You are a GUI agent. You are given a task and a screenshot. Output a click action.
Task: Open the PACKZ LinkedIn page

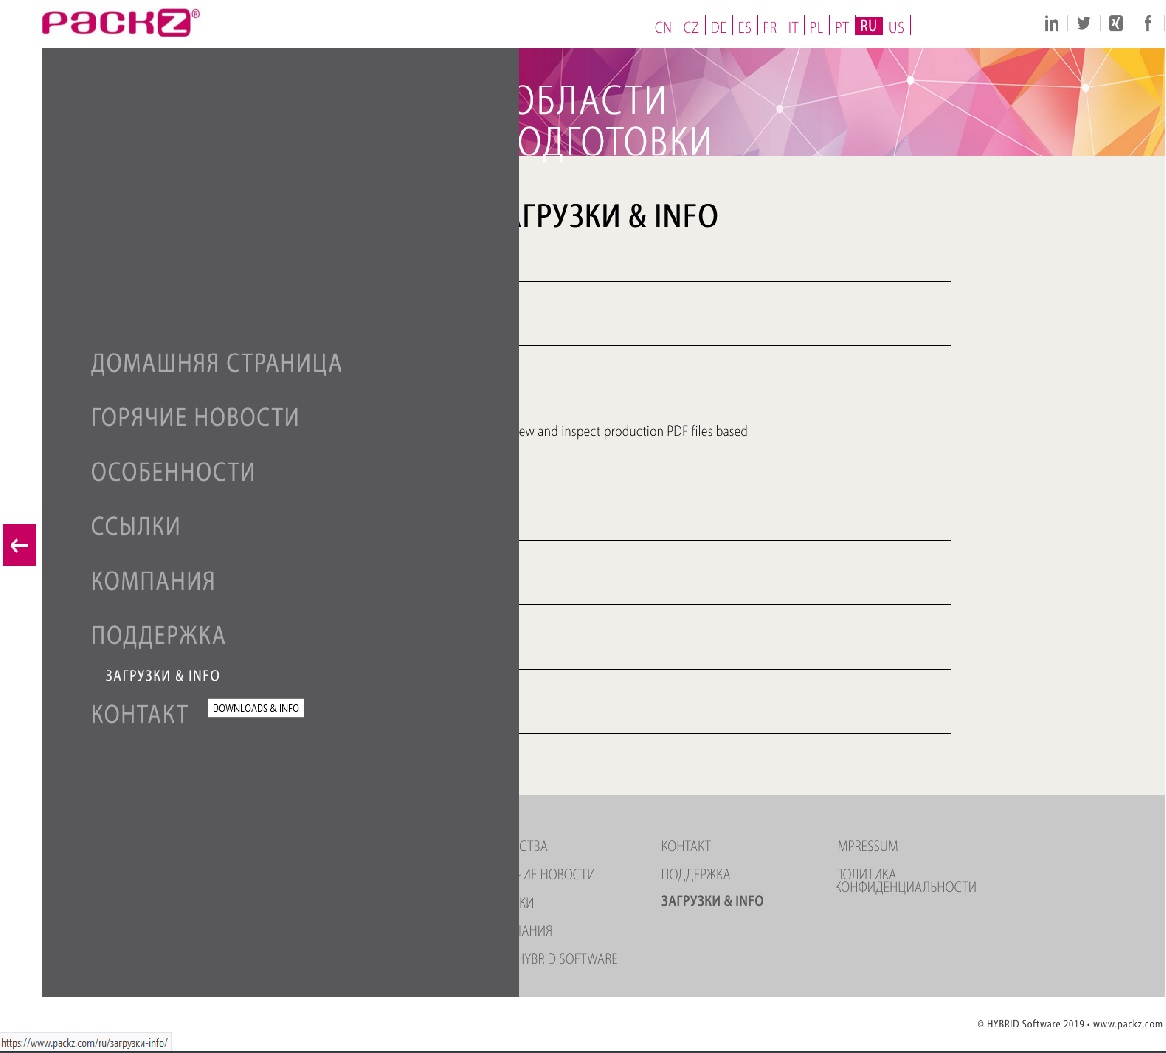(1051, 24)
